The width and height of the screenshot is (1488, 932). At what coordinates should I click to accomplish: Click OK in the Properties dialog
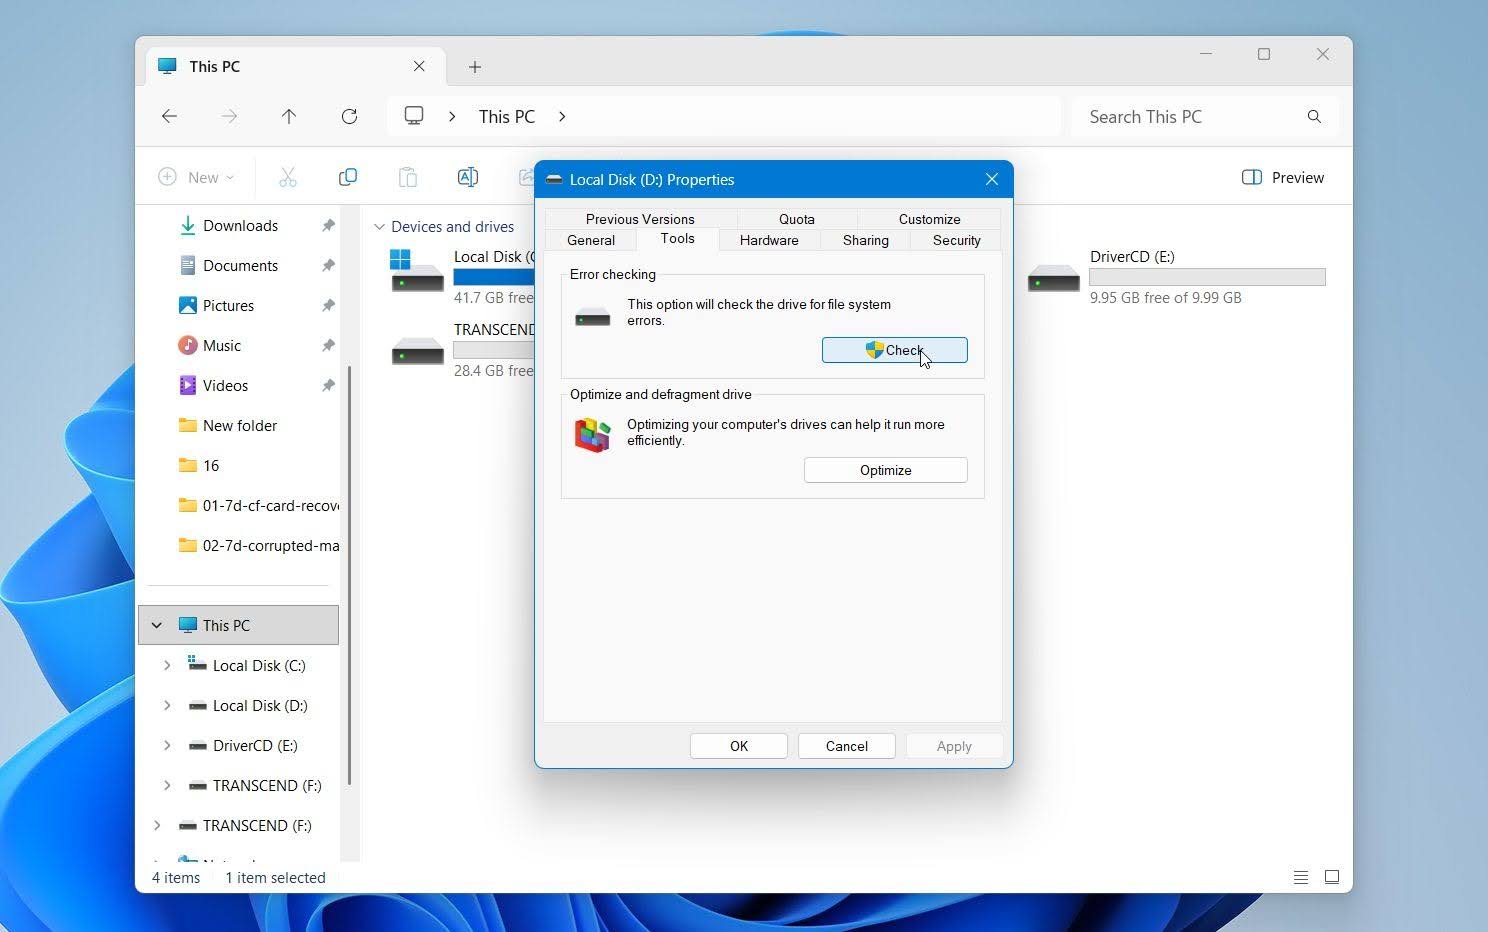point(739,746)
